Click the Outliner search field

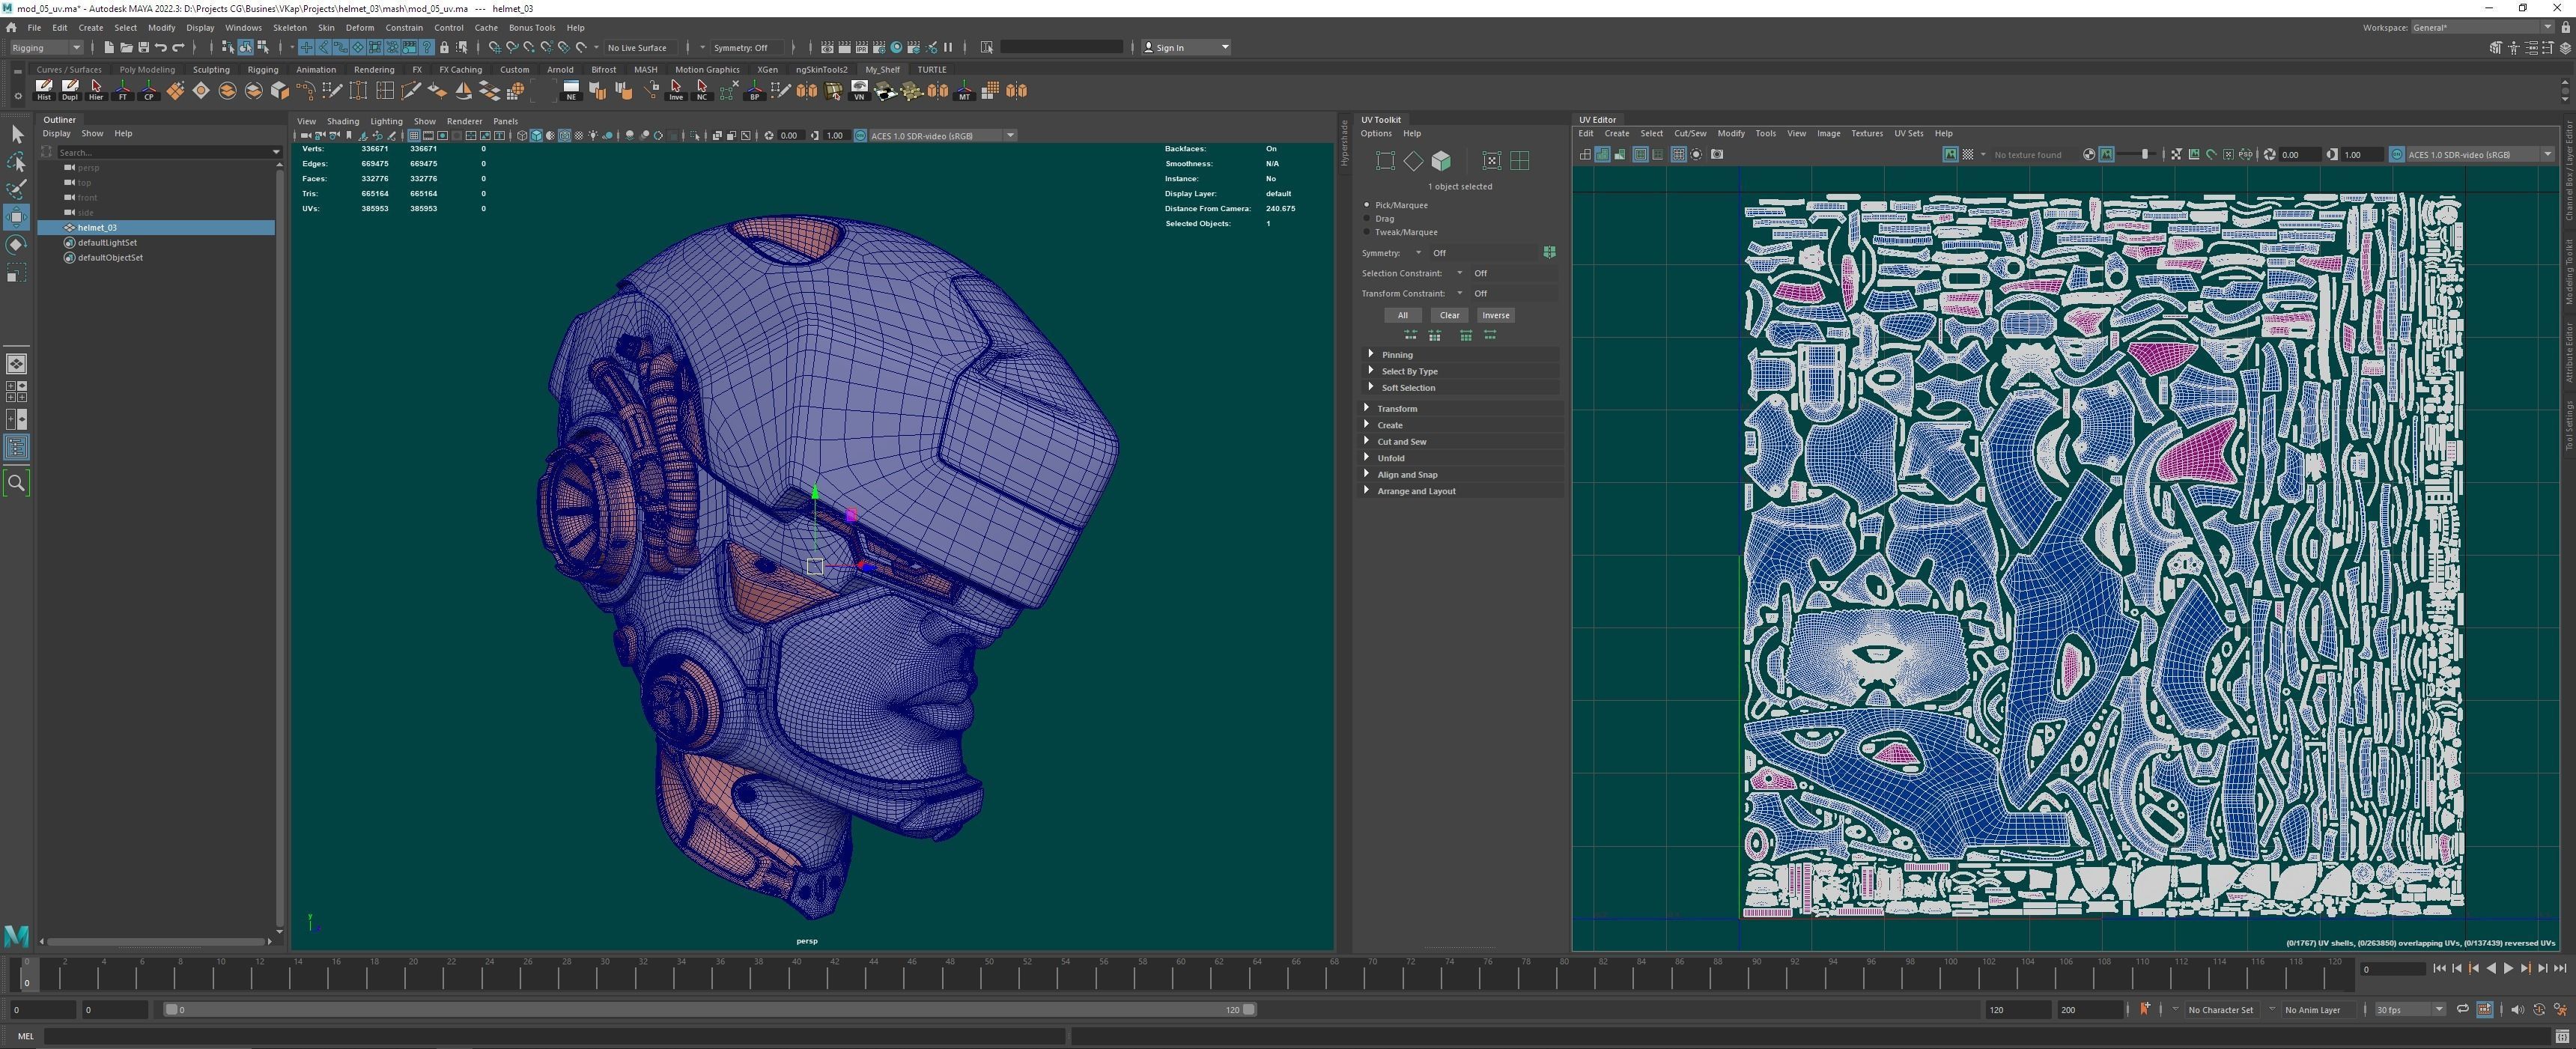tap(165, 152)
